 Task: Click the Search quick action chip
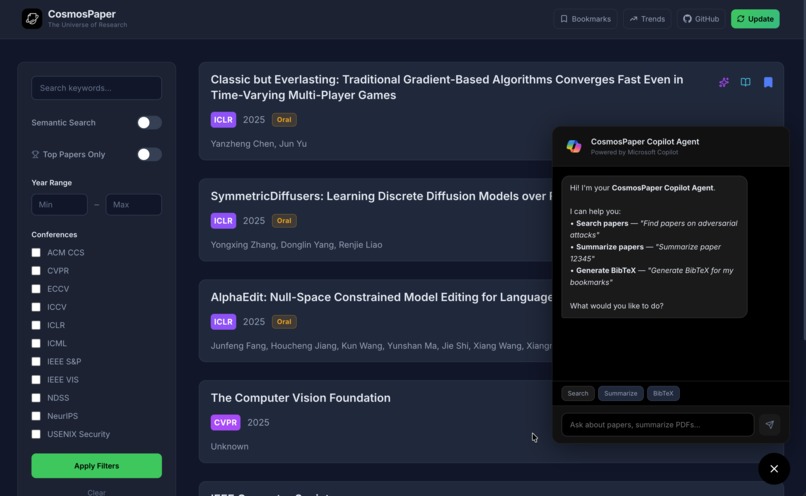[x=578, y=393]
